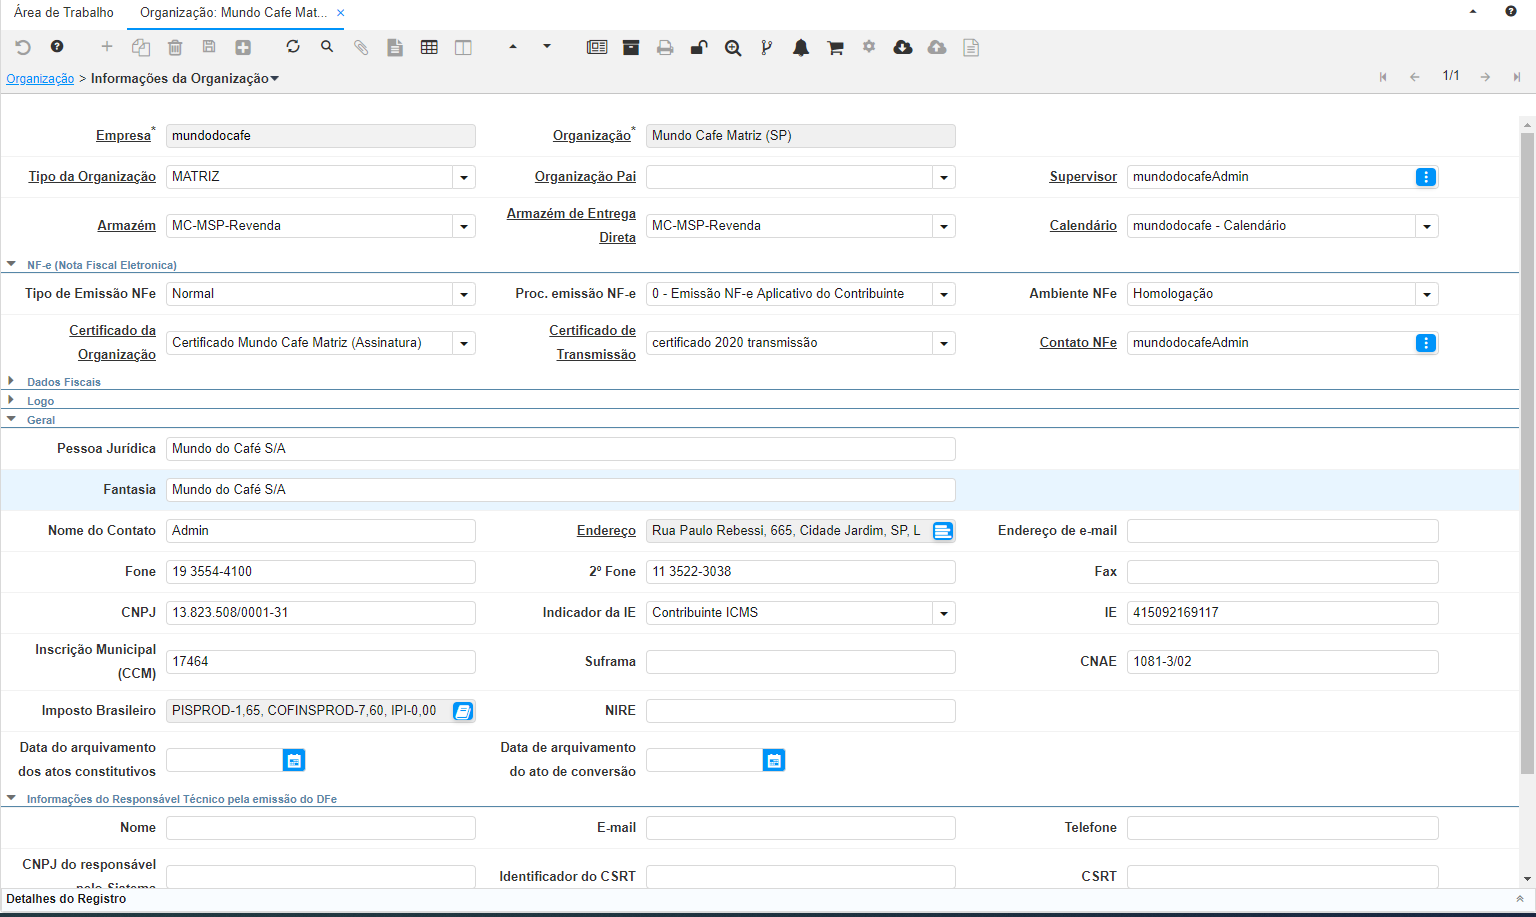
Task: Open the Endereço address editor icon
Action: pyautogui.click(x=942, y=531)
